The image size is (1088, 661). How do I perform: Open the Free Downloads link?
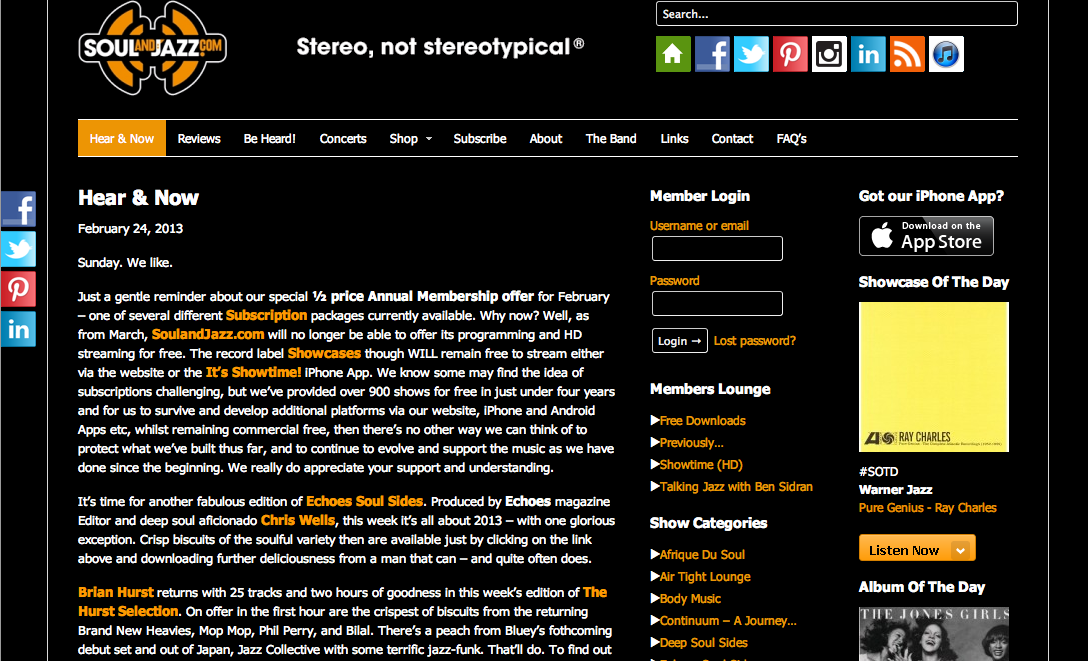[702, 420]
